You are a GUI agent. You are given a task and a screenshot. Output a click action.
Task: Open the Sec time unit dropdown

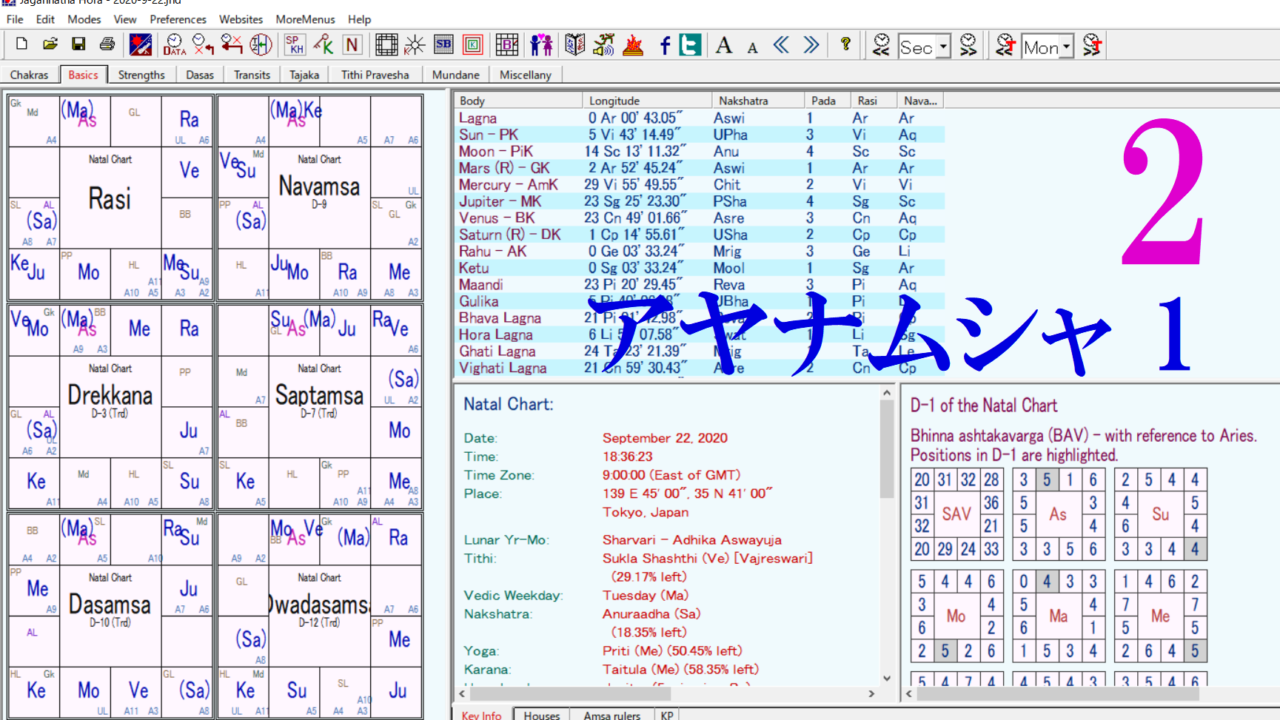pos(943,47)
